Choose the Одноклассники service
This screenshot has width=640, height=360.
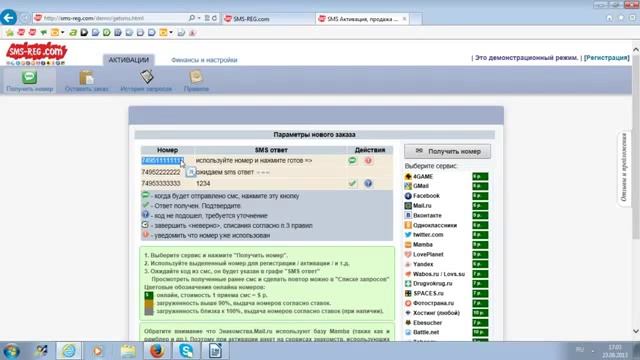point(435,225)
